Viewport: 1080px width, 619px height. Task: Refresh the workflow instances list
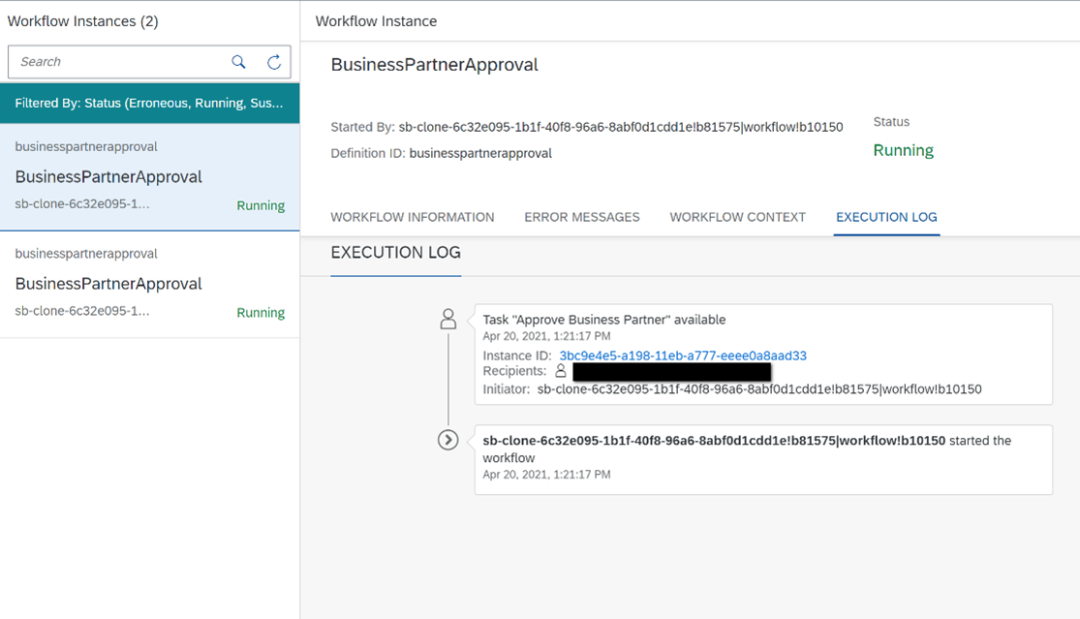point(274,62)
